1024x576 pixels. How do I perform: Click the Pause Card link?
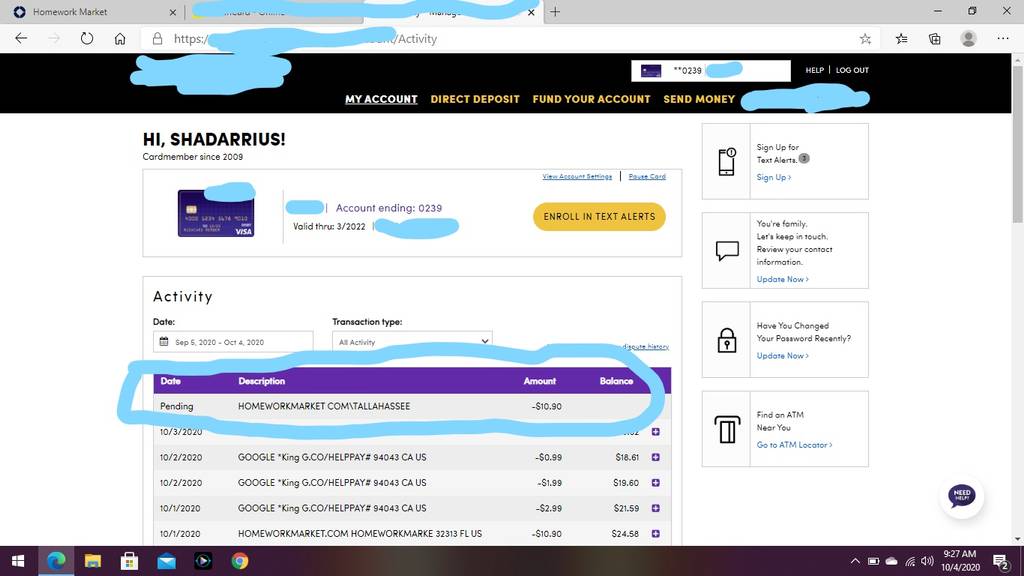(x=647, y=176)
